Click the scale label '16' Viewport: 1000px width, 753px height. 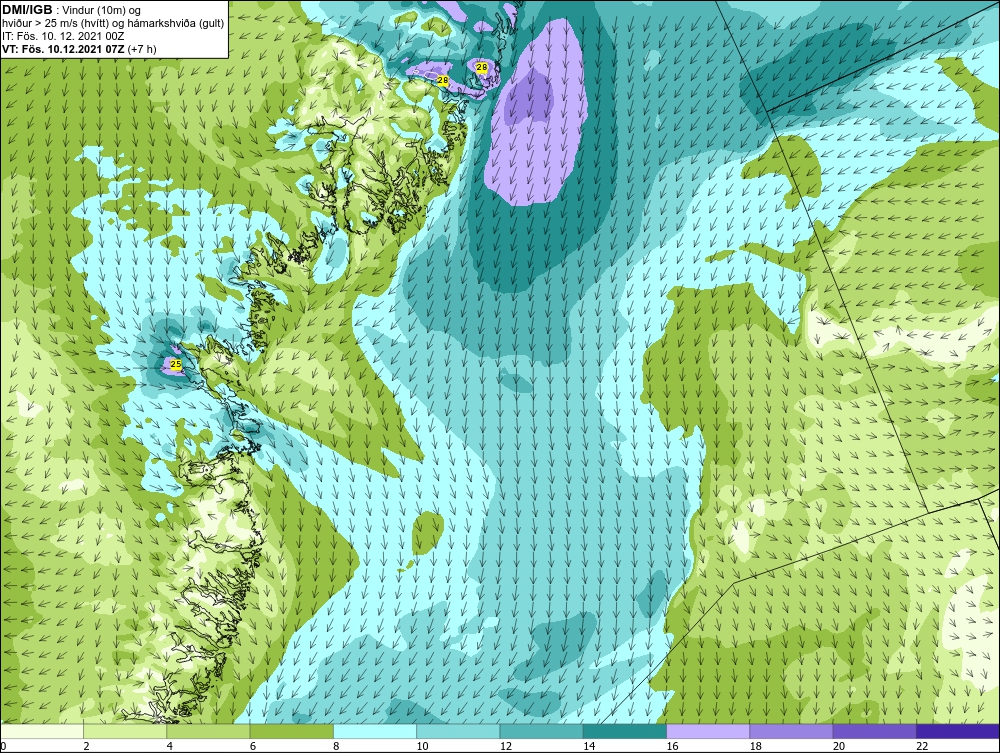pyautogui.click(x=673, y=747)
